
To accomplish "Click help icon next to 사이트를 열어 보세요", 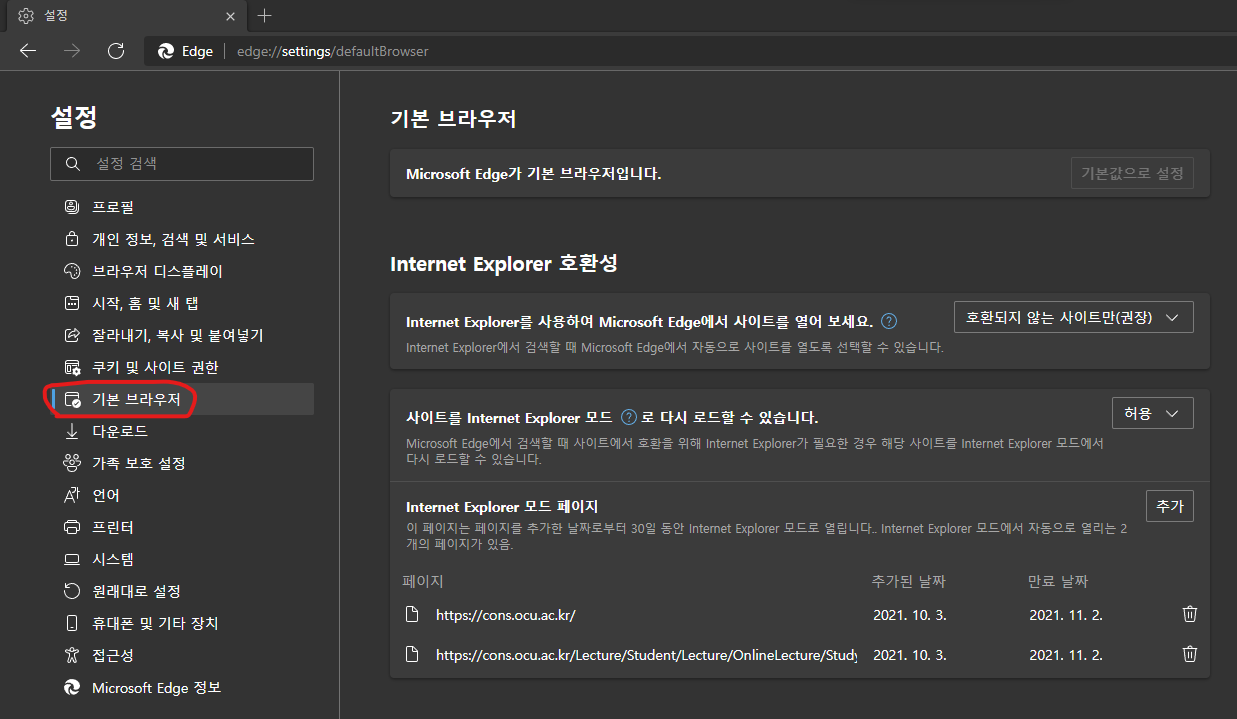I will click(888, 322).
